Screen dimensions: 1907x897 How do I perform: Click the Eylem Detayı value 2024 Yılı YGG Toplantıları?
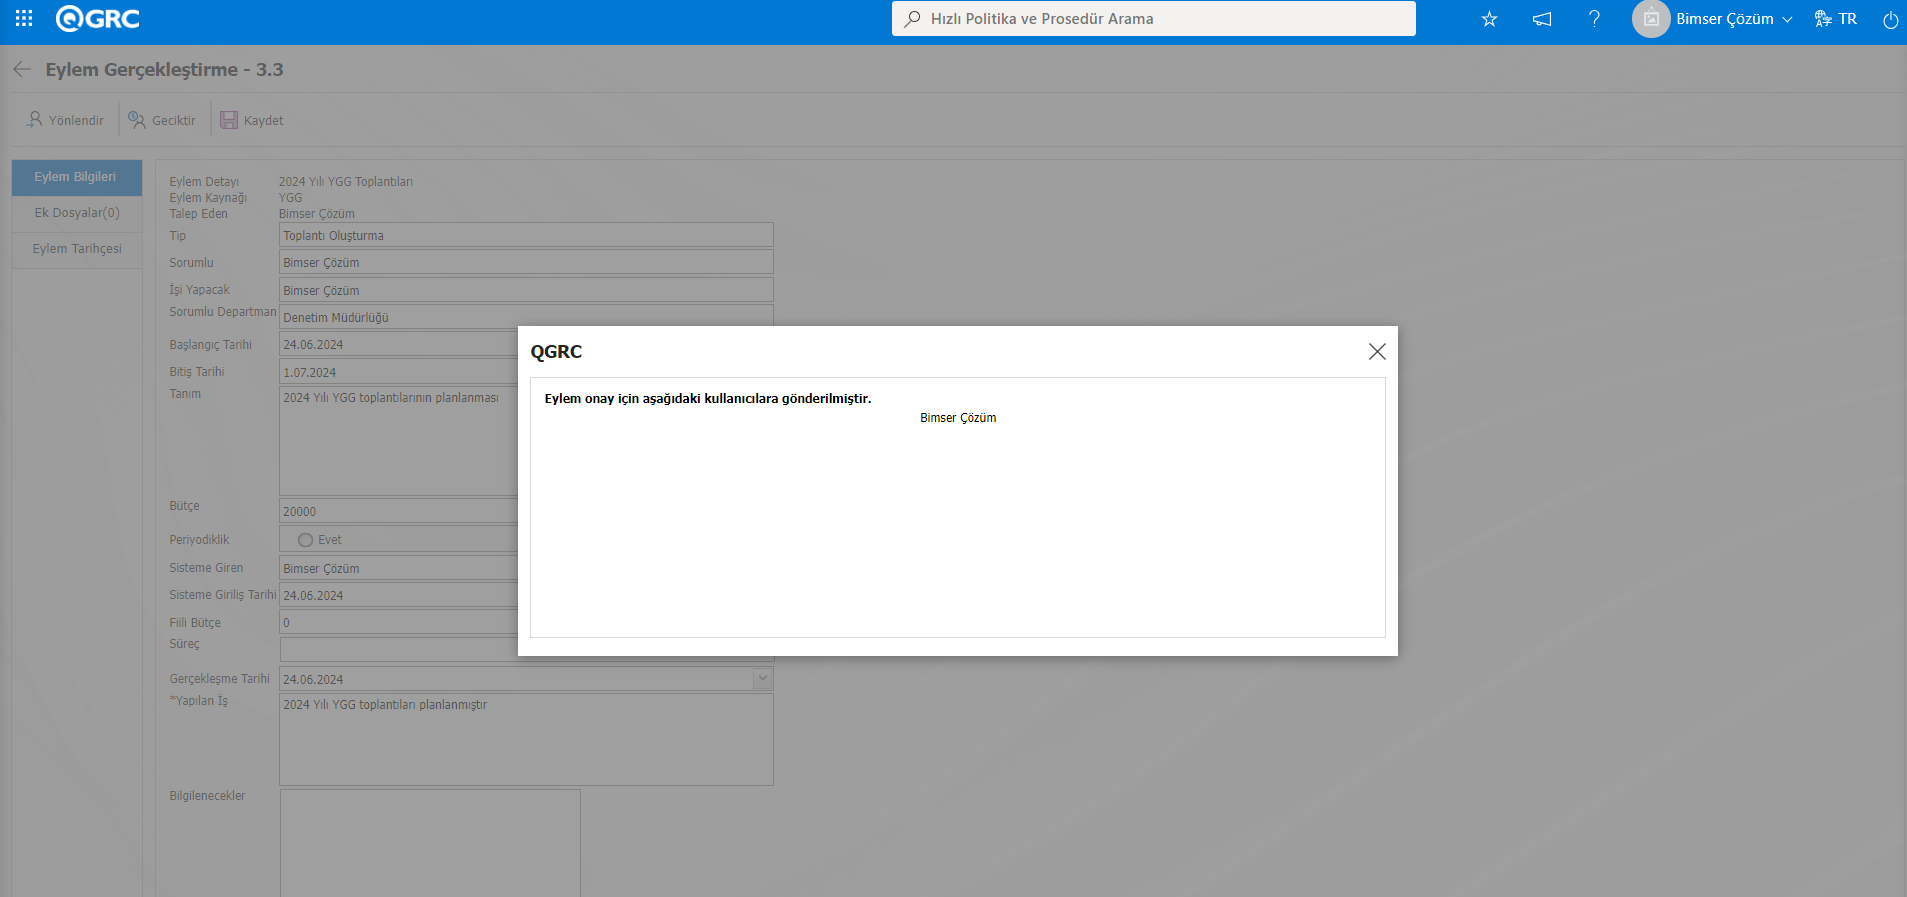345,182
